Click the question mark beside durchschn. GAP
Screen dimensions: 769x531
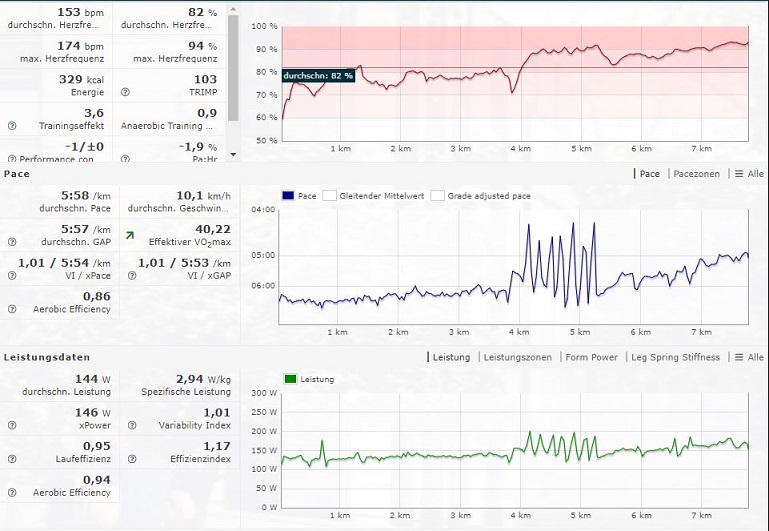12,241
